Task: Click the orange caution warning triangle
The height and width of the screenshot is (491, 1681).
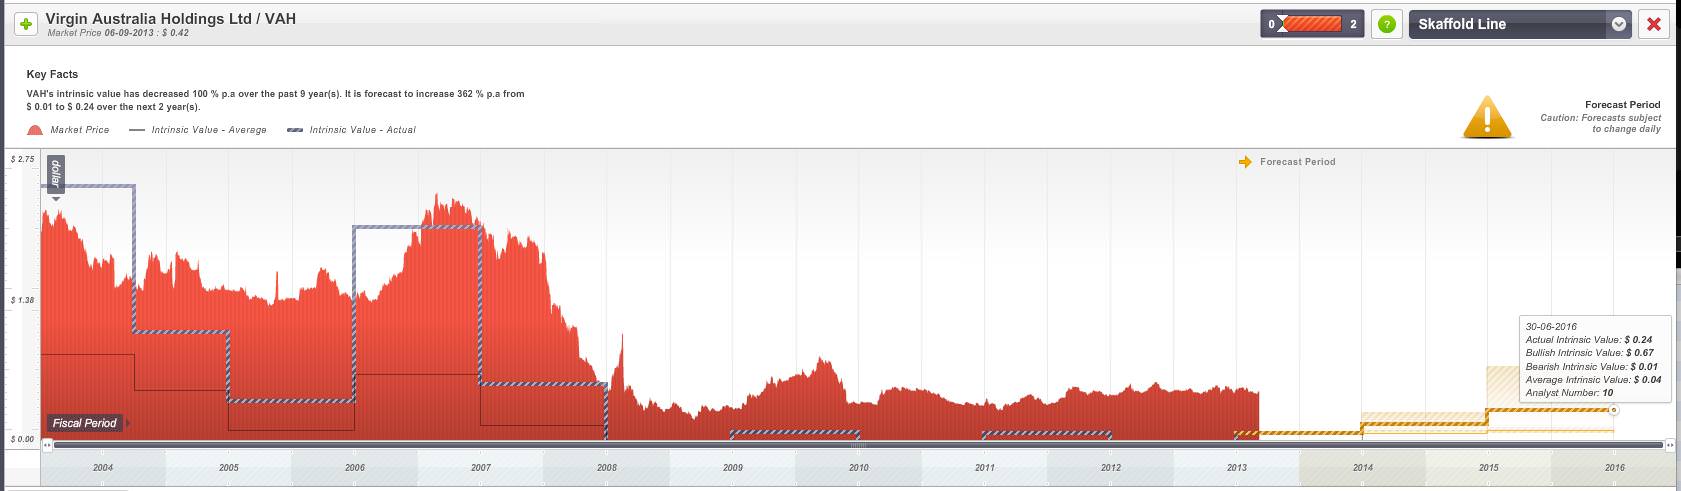Action: 1486,118
